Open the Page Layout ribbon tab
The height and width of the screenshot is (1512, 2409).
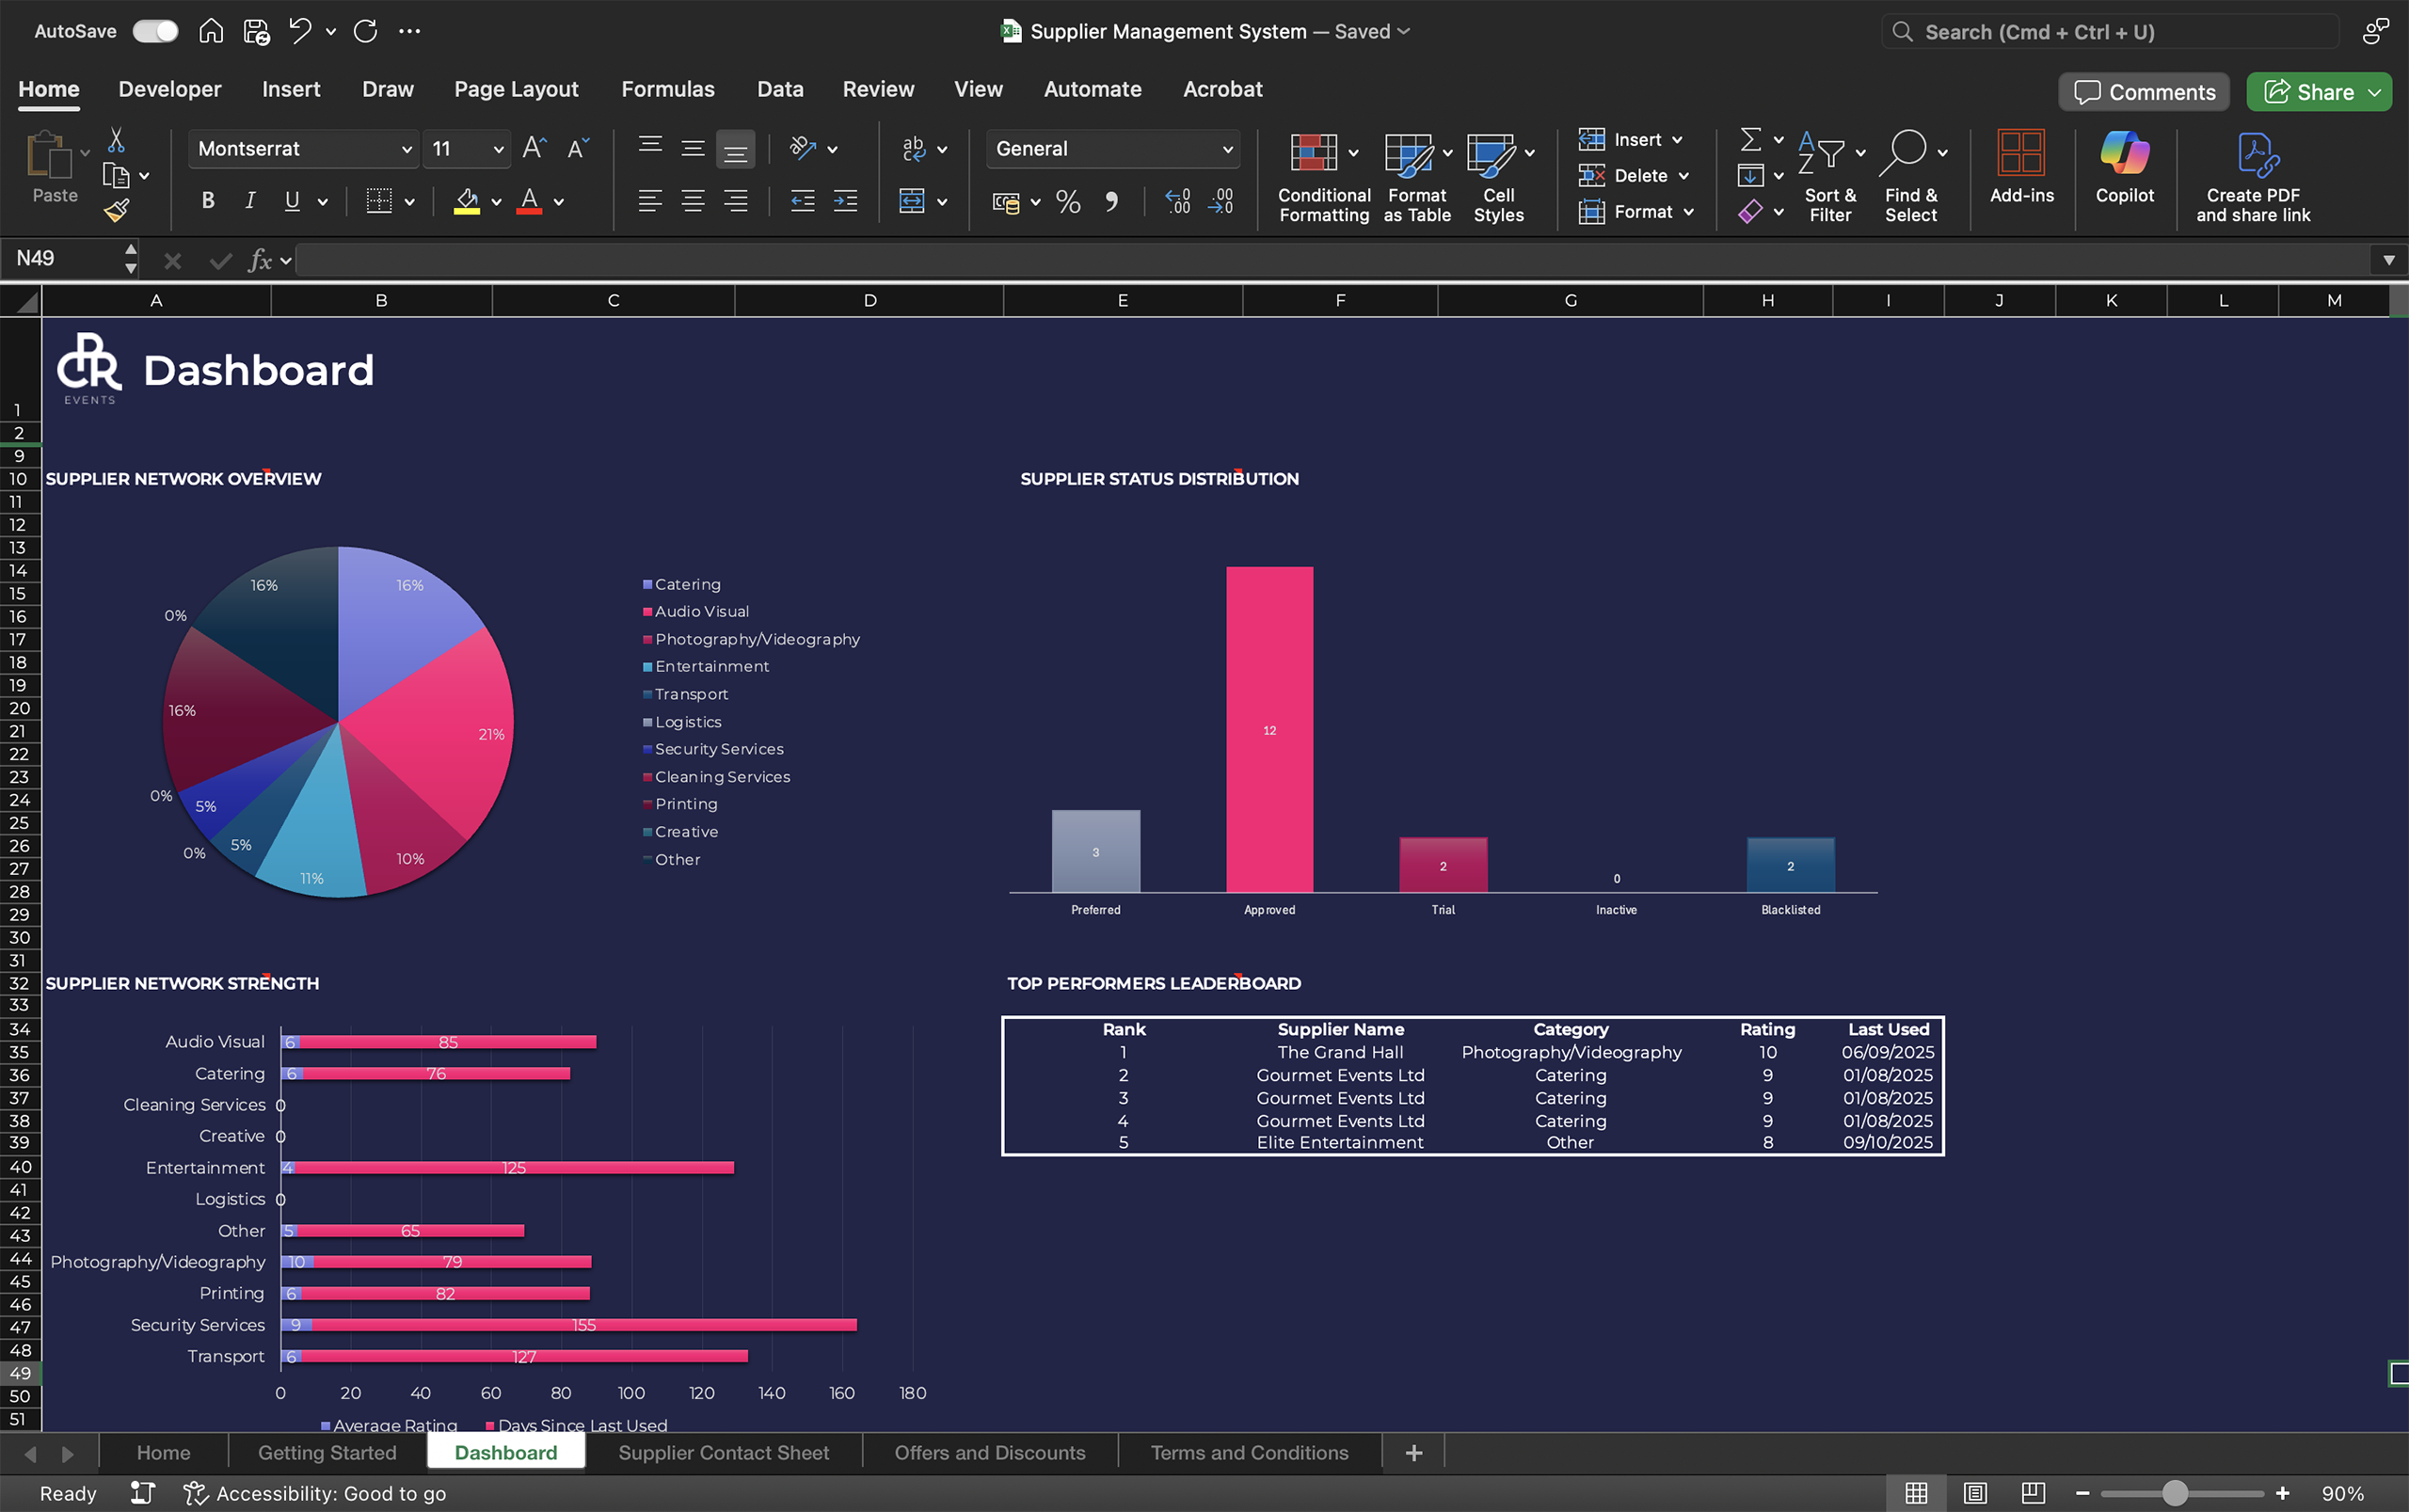pyautogui.click(x=516, y=89)
